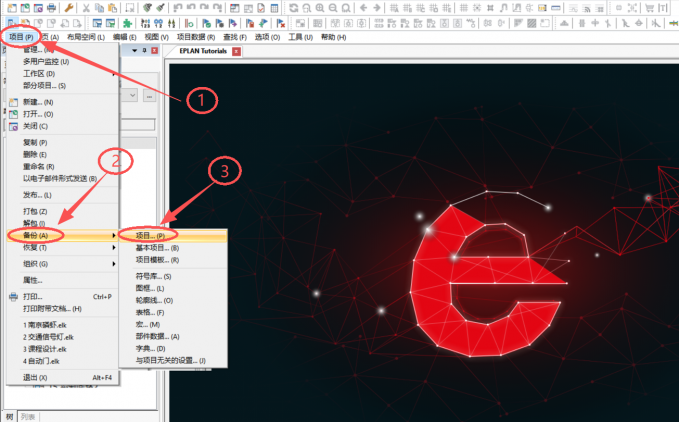Click the printer icon in top toolbar

(52, 8)
